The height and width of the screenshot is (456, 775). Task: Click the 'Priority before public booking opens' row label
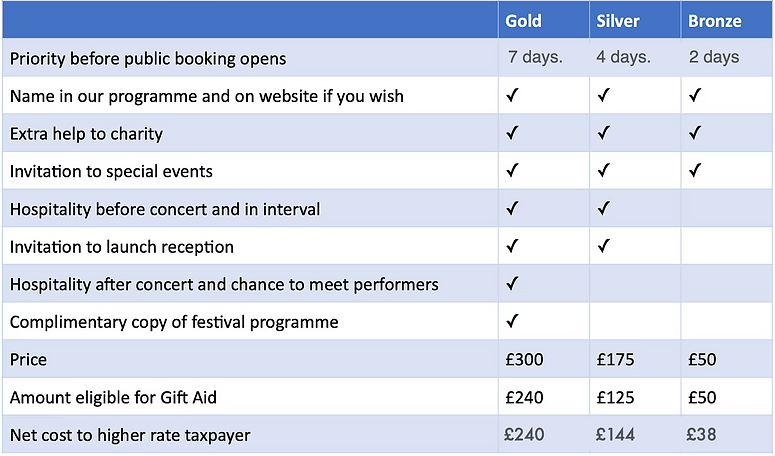pyautogui.click(x=148, y=58)
